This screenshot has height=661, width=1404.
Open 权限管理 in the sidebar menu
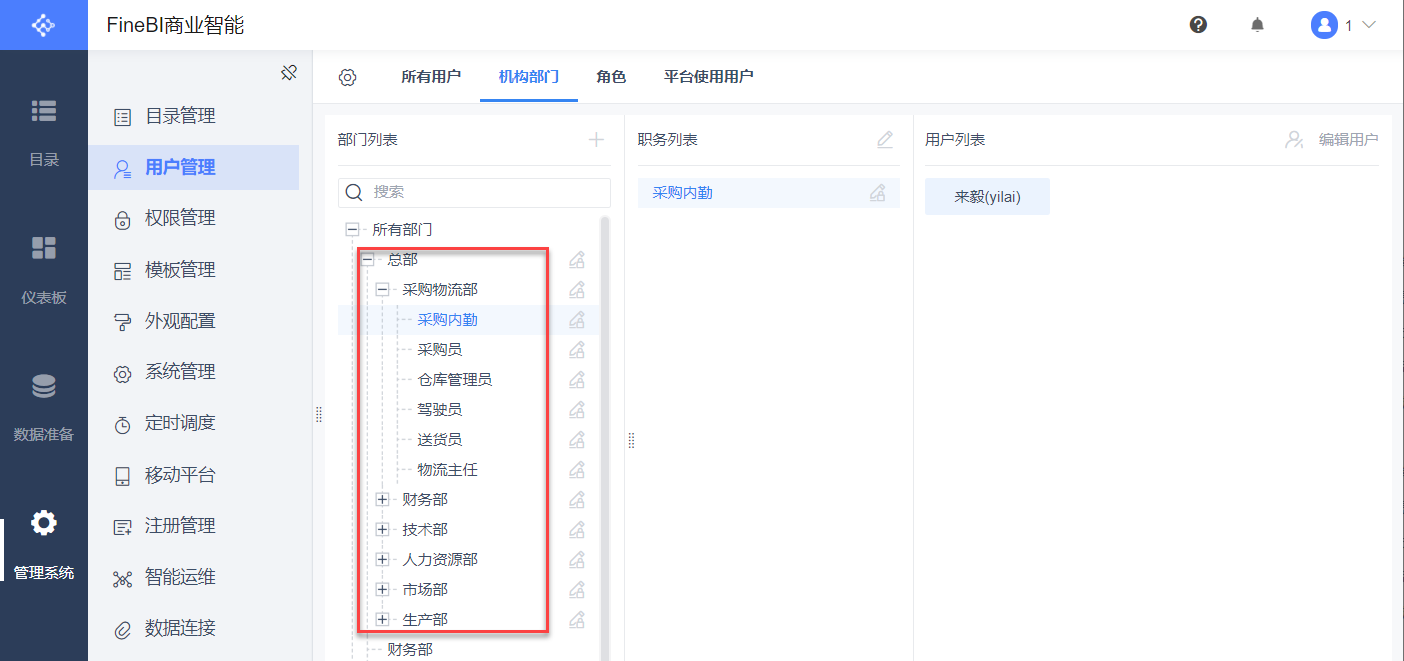pos(180,218)
